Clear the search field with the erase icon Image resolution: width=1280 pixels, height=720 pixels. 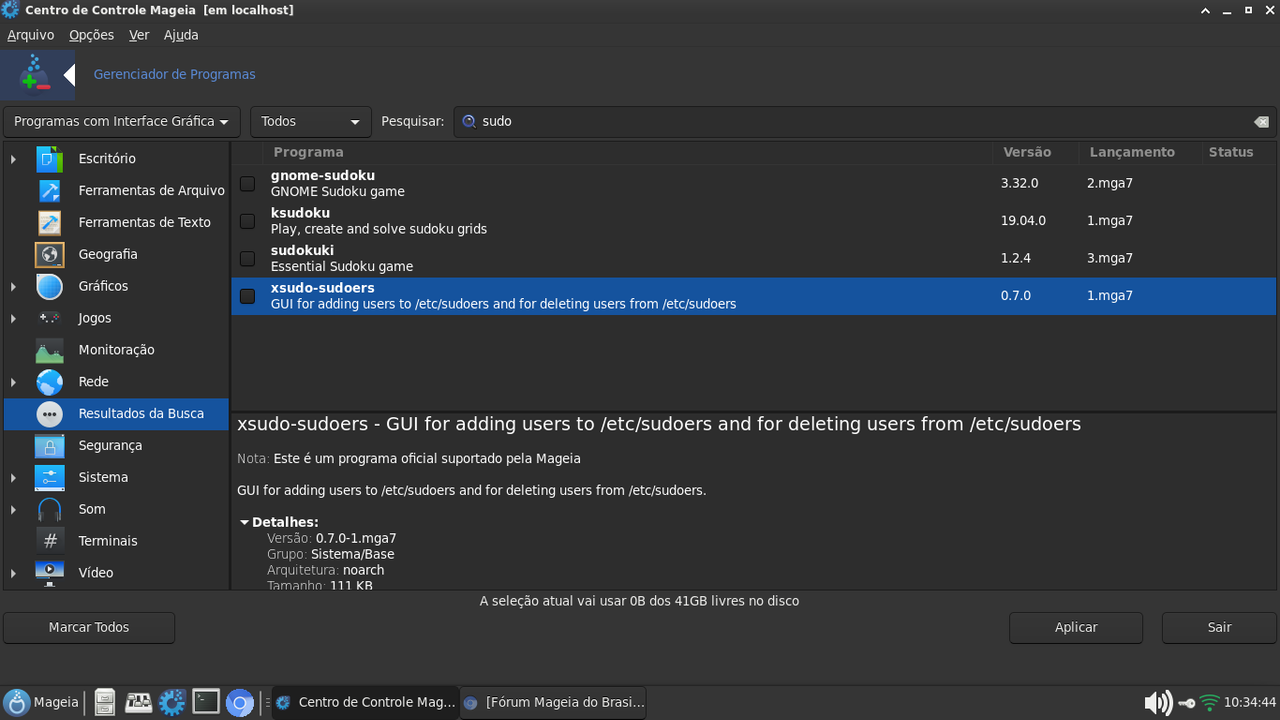tap(1261, 122)
